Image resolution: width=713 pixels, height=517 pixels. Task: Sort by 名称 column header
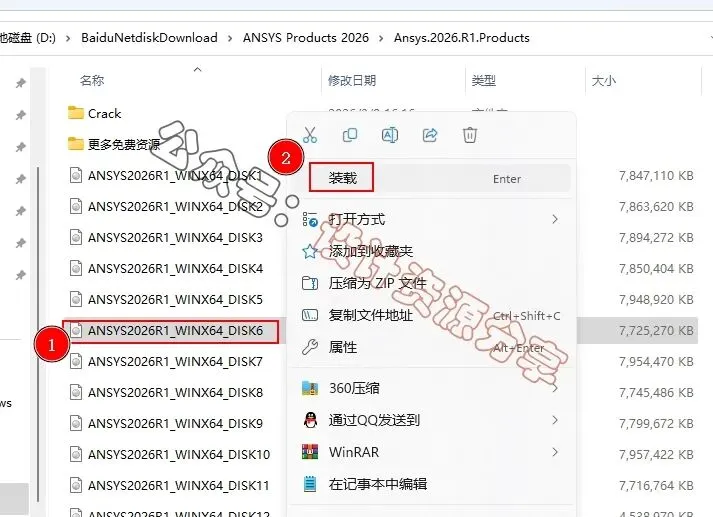tap(92, 81)
